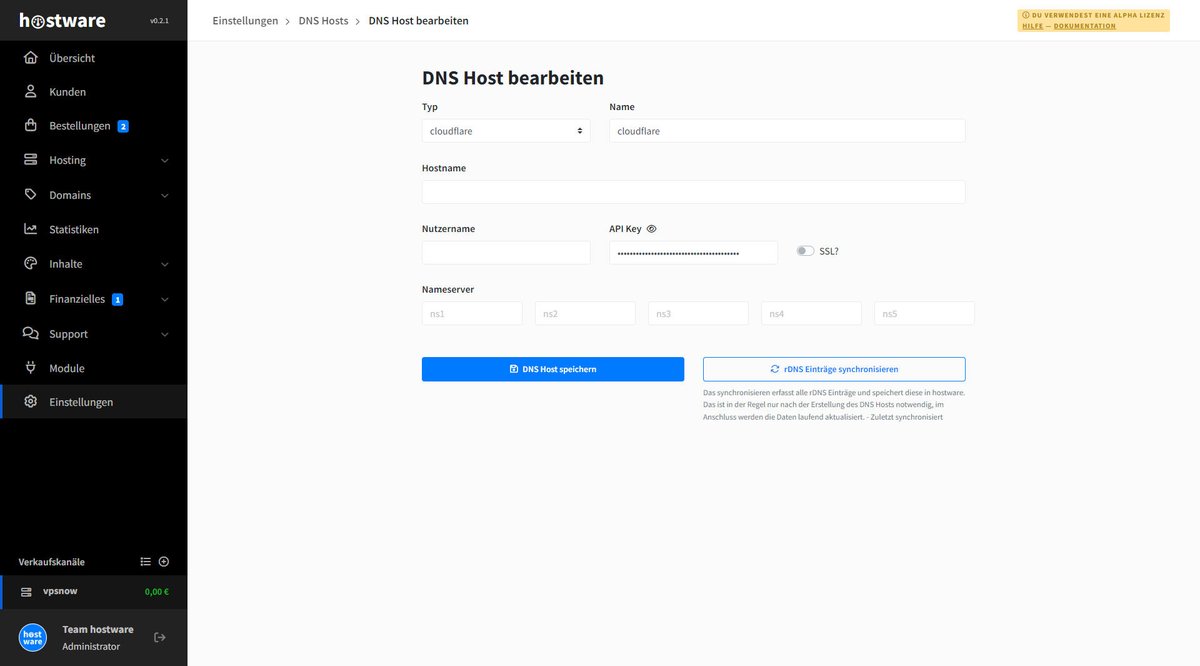1200x666 pixels.
Task: Click the Hostname input field
Action: point(694,192)
